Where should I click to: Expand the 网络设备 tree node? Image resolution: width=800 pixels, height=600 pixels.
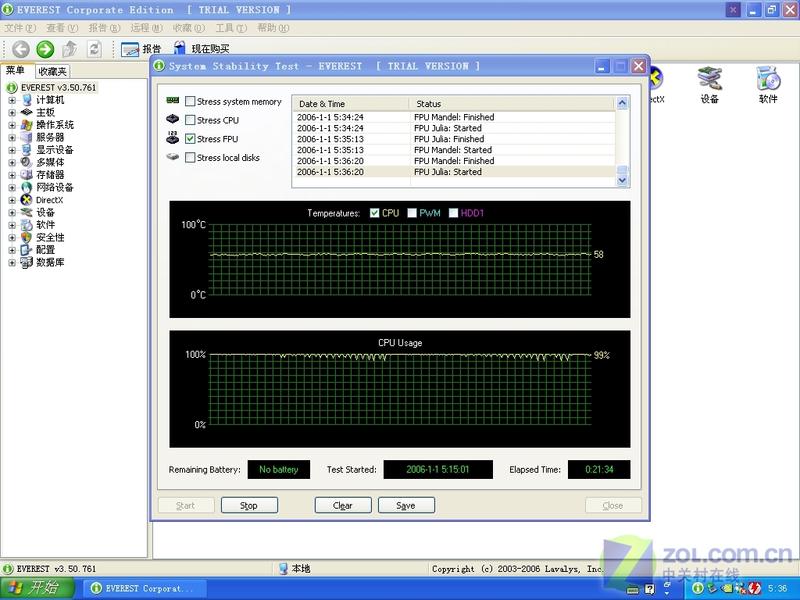point(12,187)
